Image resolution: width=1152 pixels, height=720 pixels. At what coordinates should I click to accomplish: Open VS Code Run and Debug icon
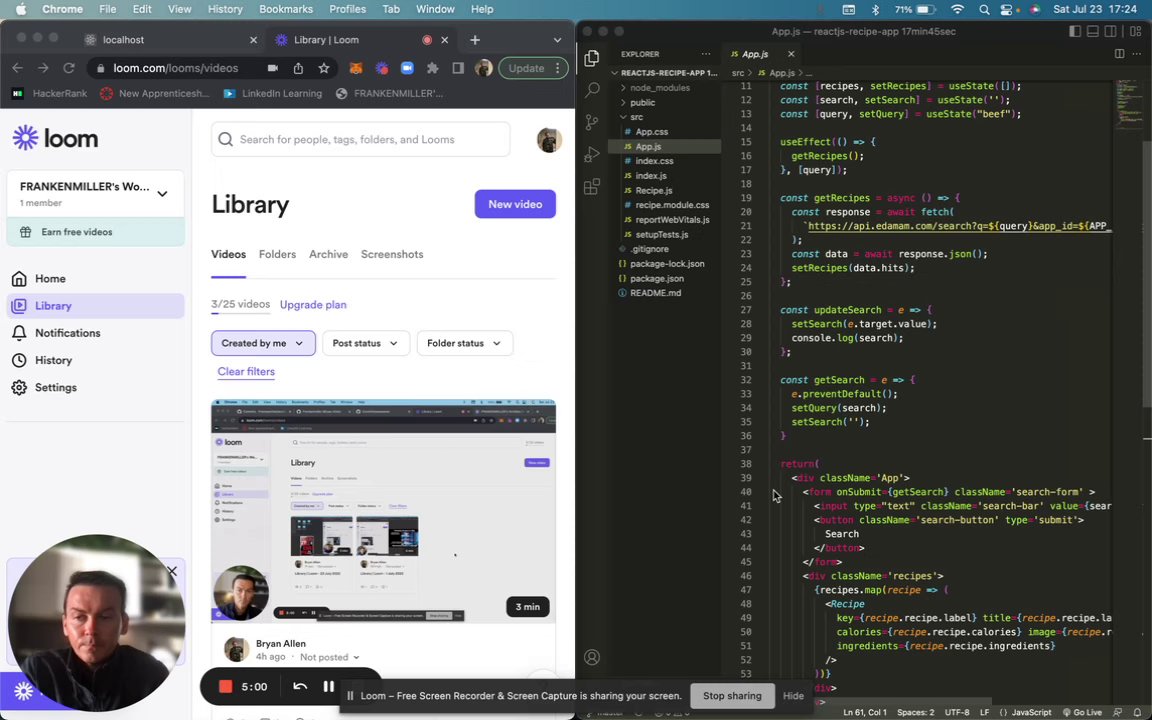click(x=591, y=154)
